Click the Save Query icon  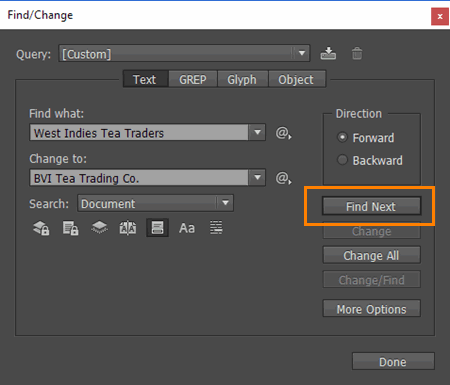point(328,53)
